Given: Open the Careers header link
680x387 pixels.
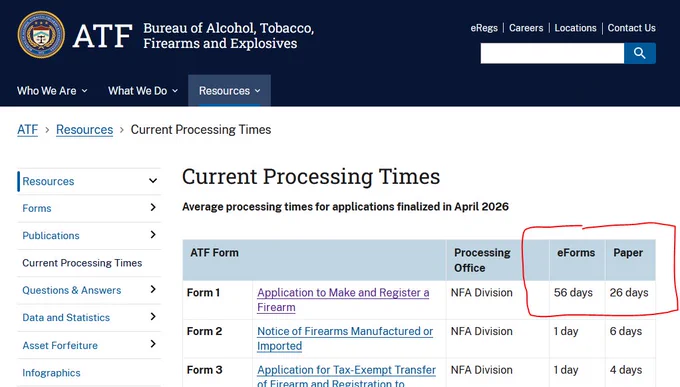Looking at the screenshot, I should [526, 28].
